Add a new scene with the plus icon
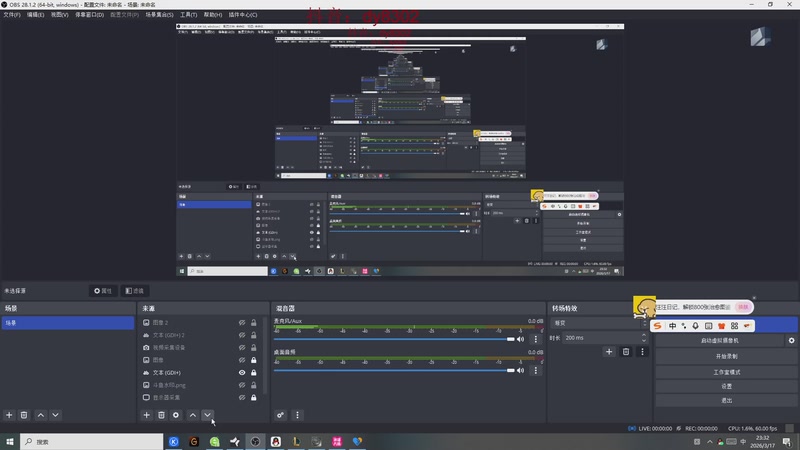 (9, 415)
